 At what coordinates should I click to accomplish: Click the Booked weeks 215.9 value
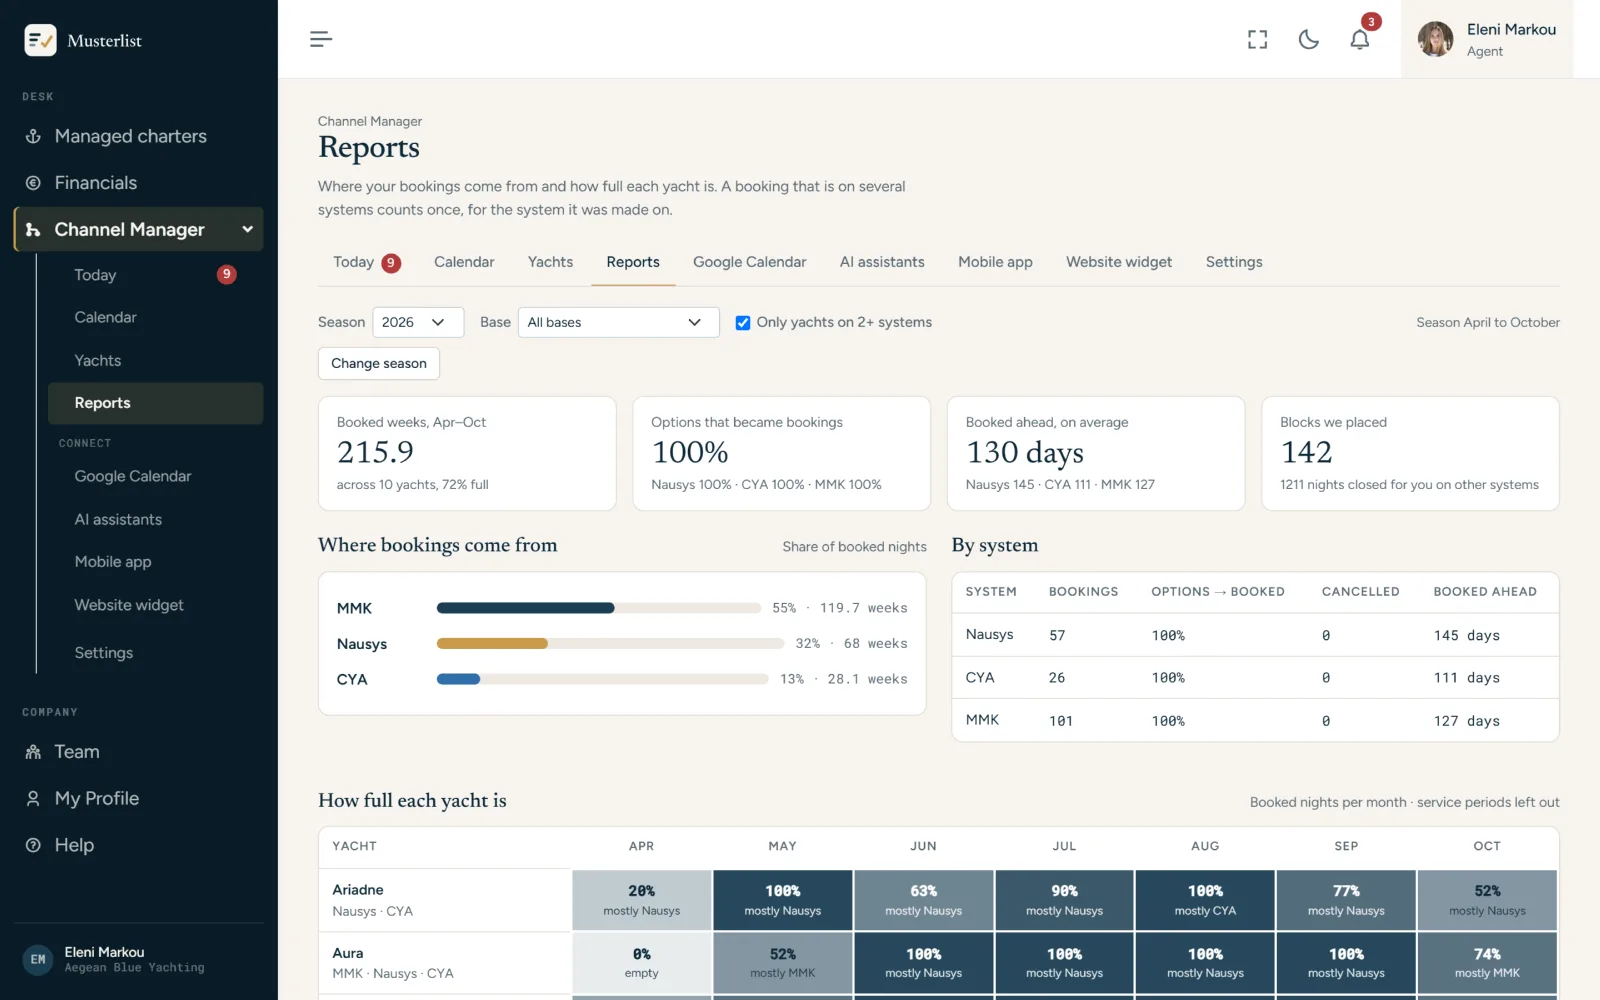(x=375, y=452)
